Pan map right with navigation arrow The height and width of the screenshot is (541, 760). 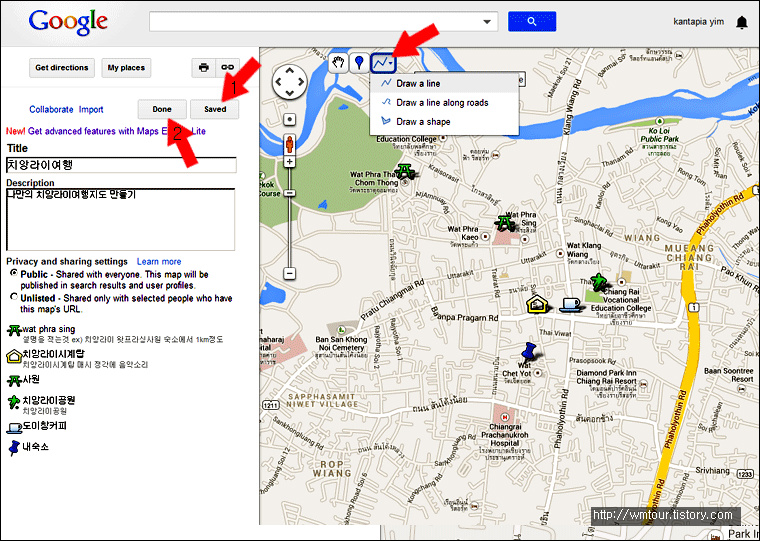(x=300, y=82)
